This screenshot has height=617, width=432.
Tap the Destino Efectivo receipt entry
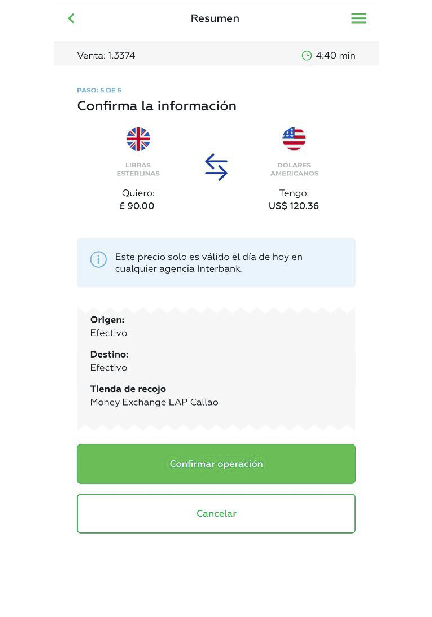(x=109, y=361)
